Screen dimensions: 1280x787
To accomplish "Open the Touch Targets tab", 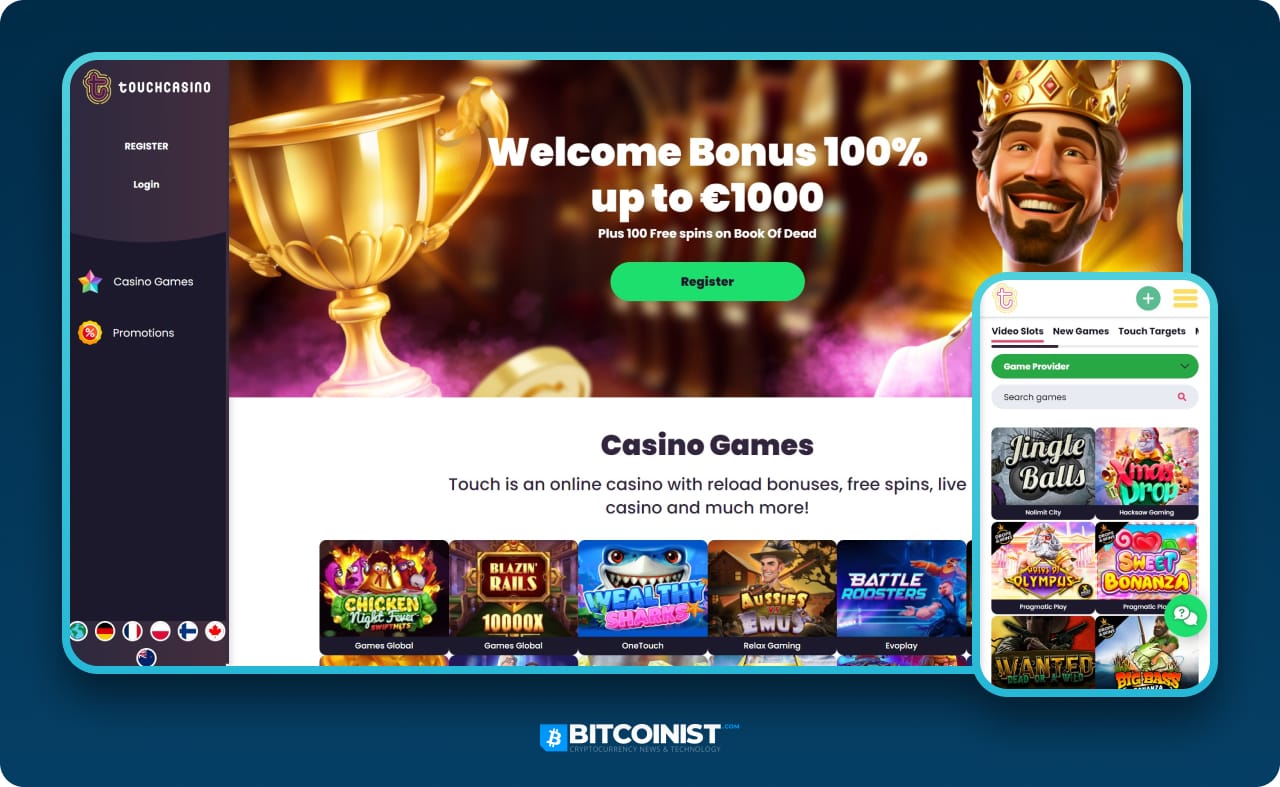I will tap(1152, 331).
